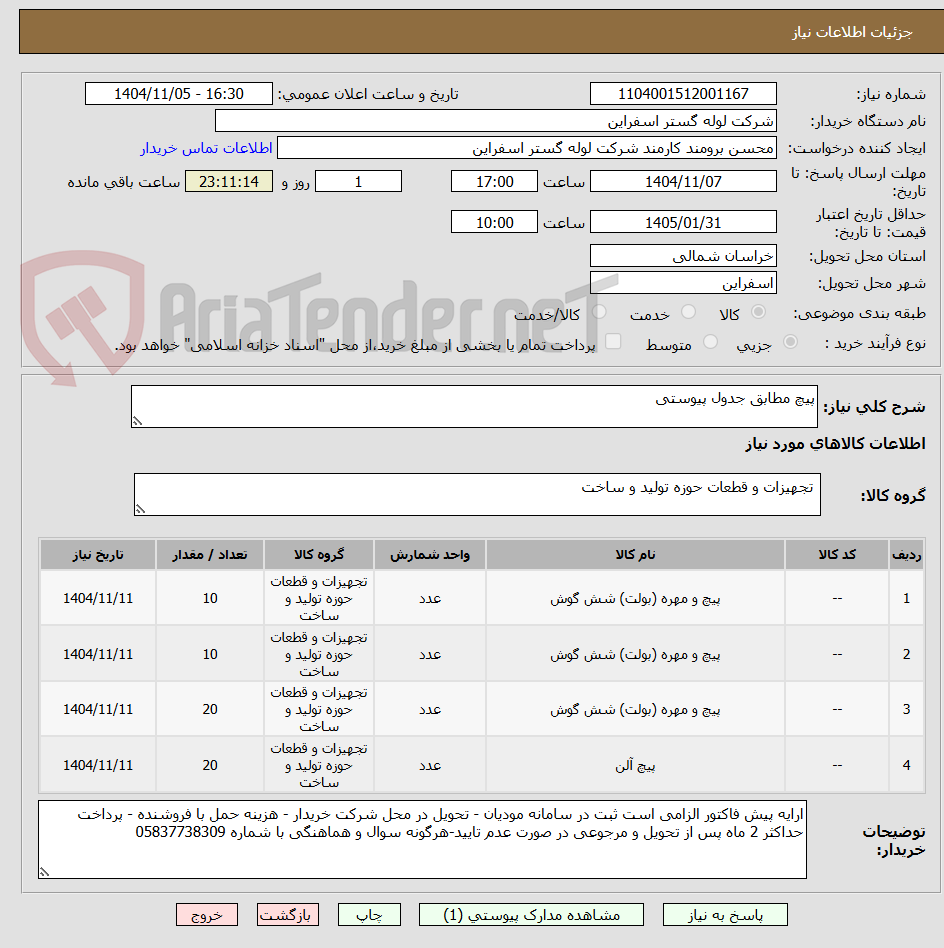The height and width of the screenshot is (948, 944).
Task: Click row number 4 cell
Action: pyautogui.click(x=907, y=765)
